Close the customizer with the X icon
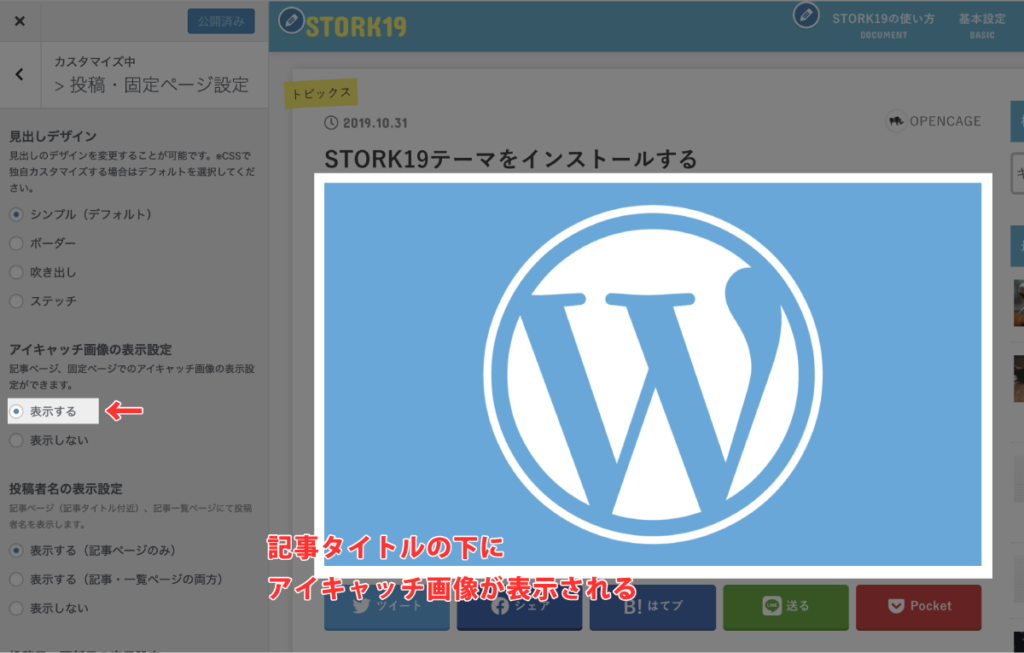The width and height of the screenshot is (1024, 653). 20,21
